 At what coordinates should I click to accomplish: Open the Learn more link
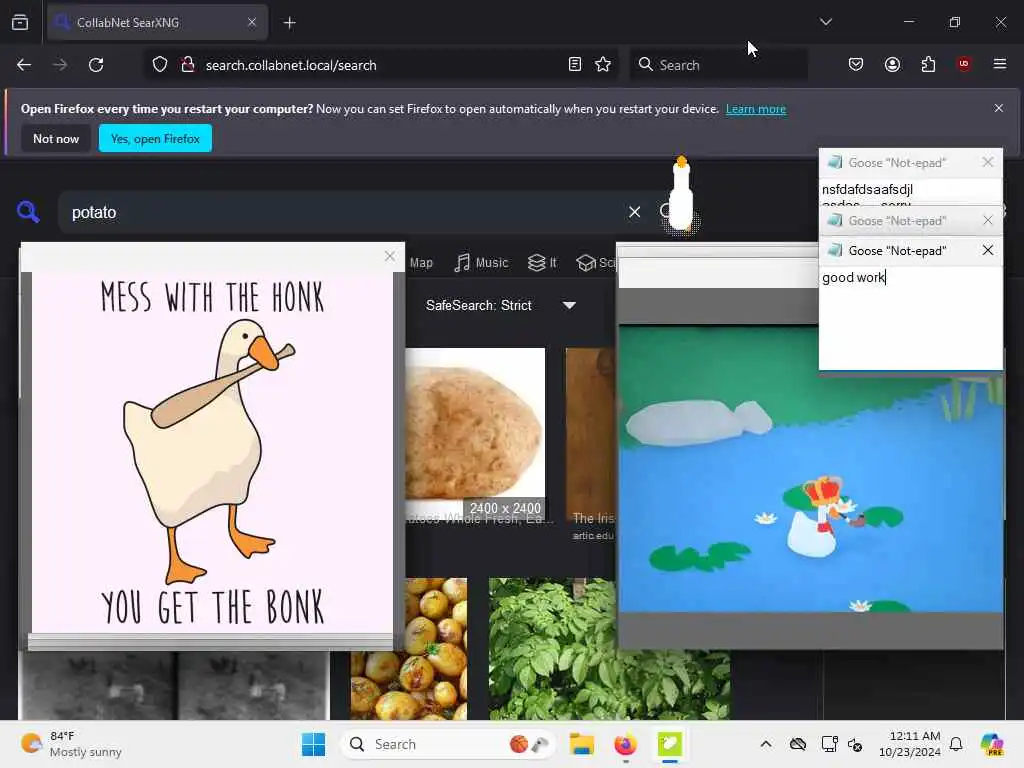(x=756, y=109)
